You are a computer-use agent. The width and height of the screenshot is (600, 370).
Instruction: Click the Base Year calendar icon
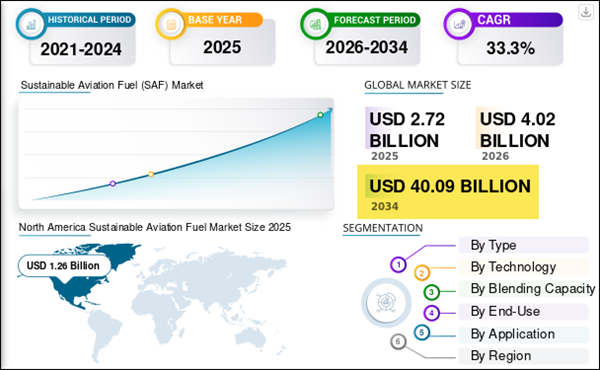[x=171, y=24]
